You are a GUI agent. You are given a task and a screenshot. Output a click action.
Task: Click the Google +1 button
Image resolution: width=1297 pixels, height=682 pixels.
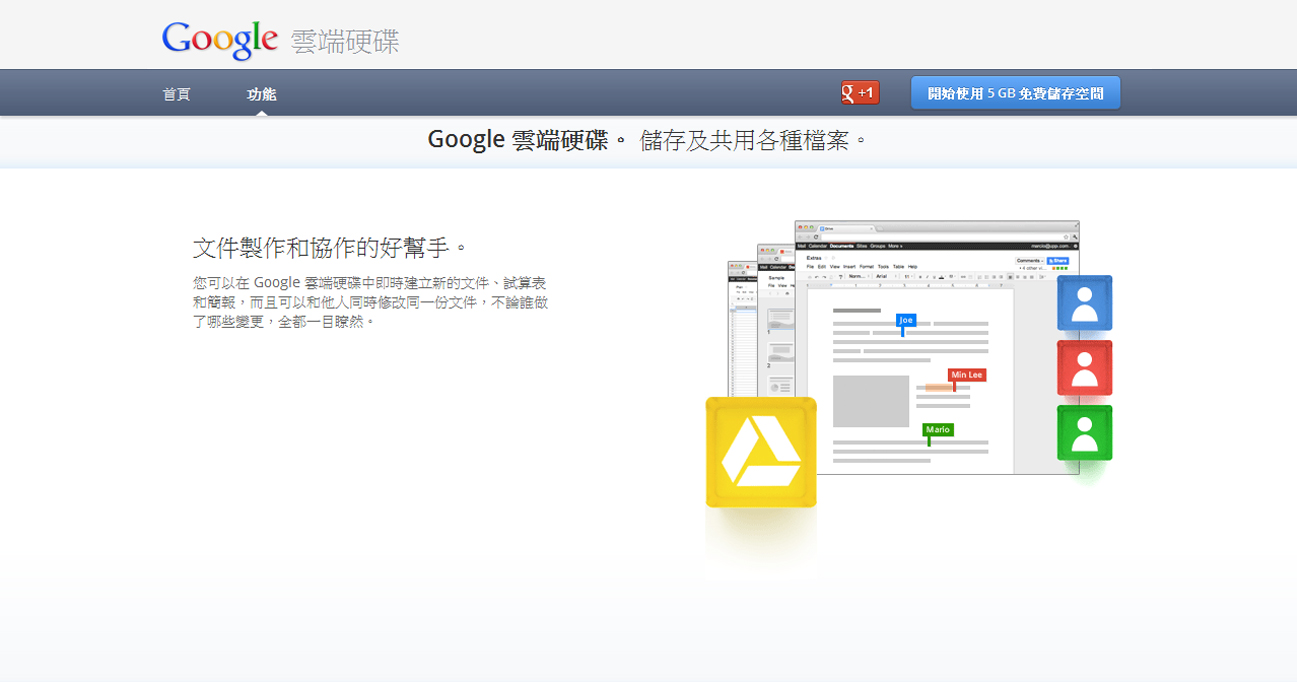(x=860, y=93)
